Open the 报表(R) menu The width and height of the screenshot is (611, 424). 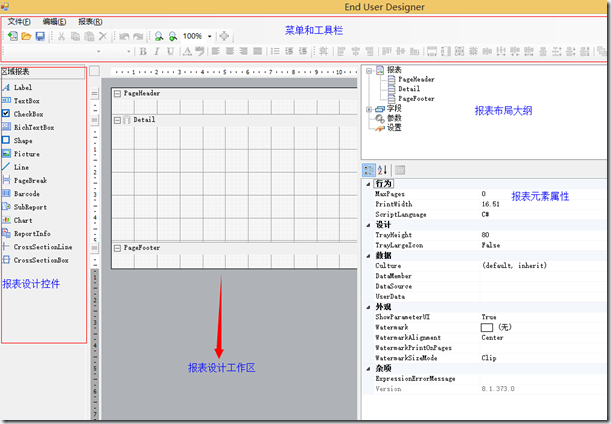click(90, 22)
